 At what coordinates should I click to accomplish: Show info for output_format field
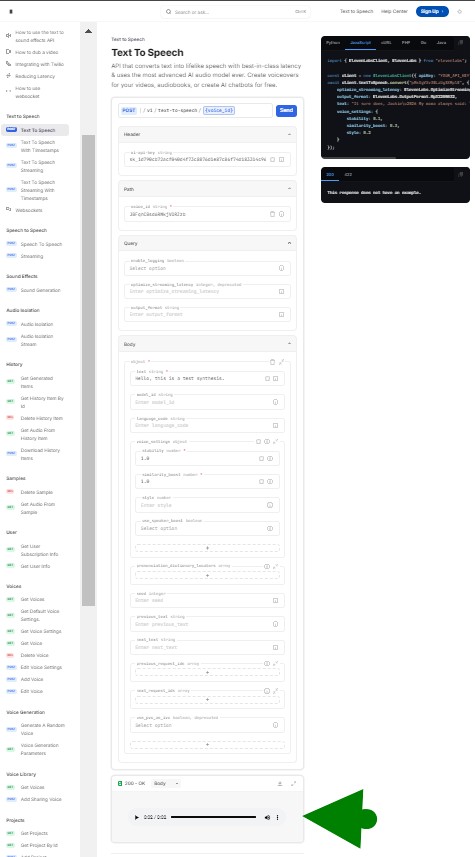pyautogui.click(x=282, y=314)
